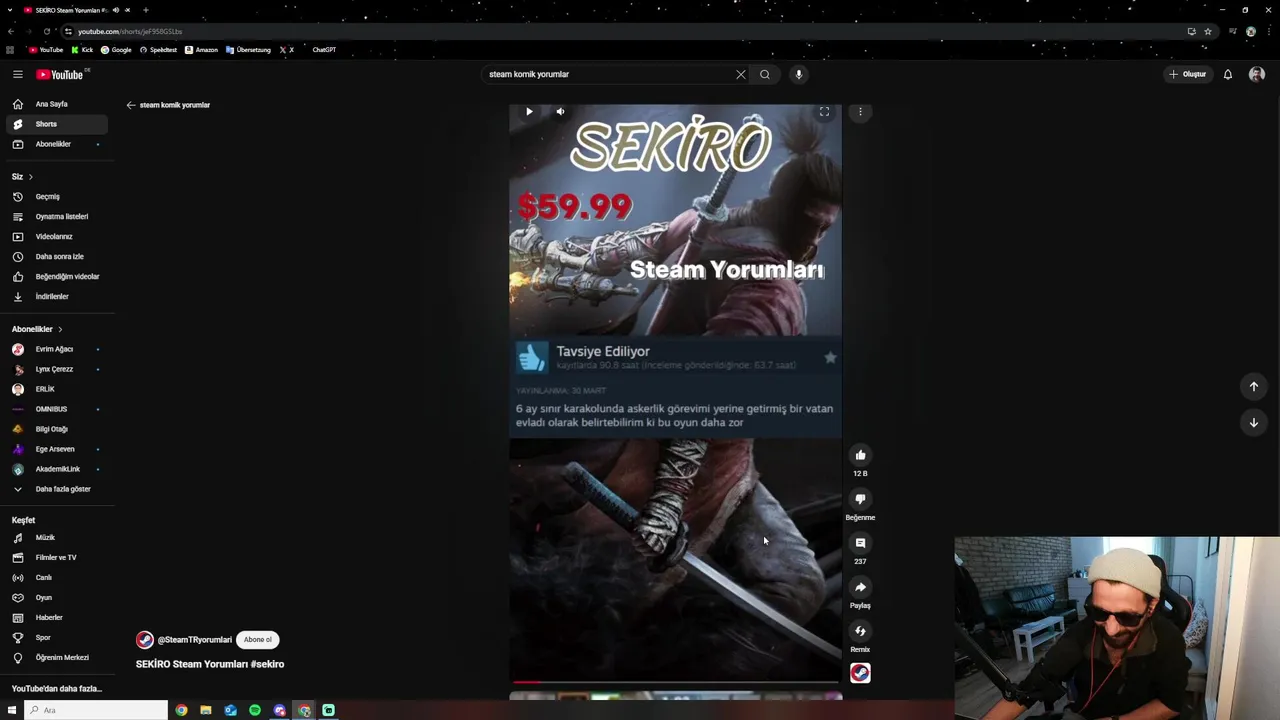Clear the search box with the X
The width and height of the screenshot is (1280, 720).
(x=741, y=74)
